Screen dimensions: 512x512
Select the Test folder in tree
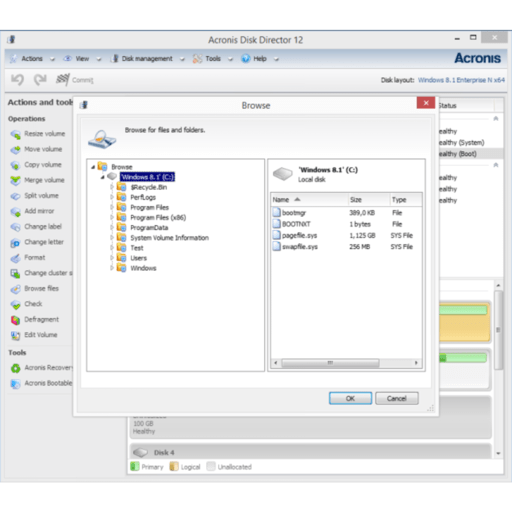137,248
